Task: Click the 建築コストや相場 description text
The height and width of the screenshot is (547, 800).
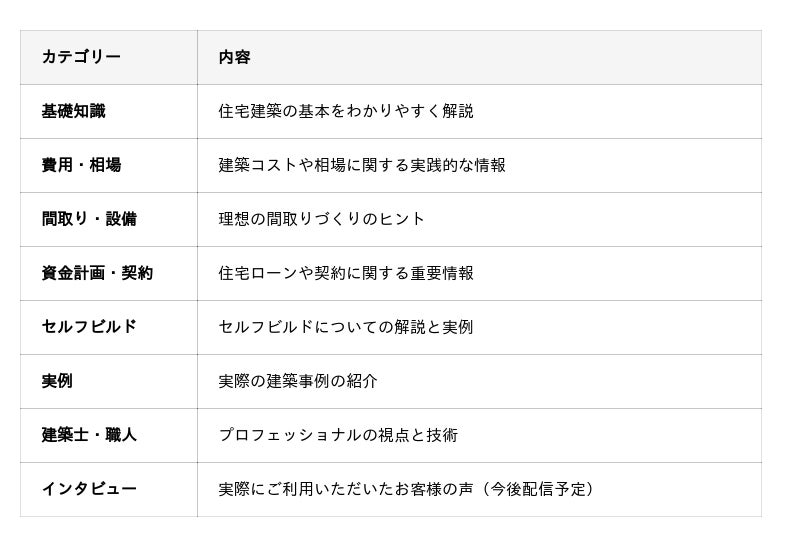Action: (x=282, y=165)
